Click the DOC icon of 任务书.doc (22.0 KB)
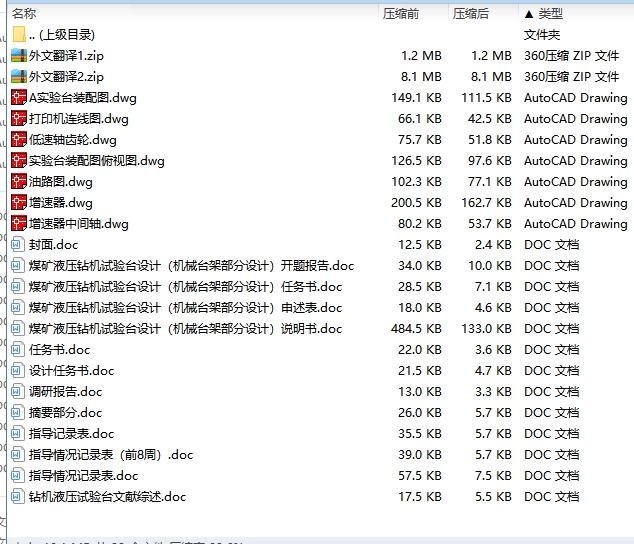The image size is (634, 544). [x=17, y=350]
